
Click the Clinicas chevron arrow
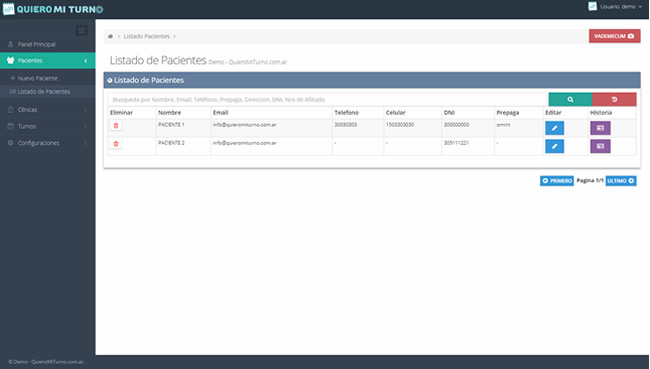pos(85,110)
